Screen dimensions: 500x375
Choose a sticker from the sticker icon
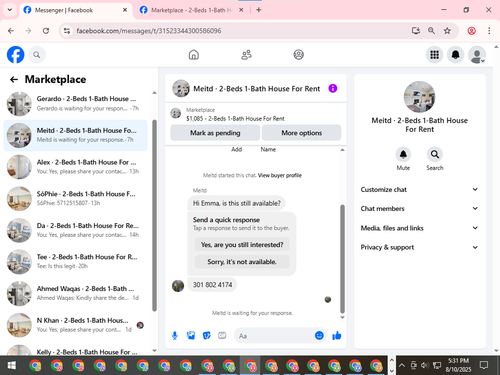(207, 336)
